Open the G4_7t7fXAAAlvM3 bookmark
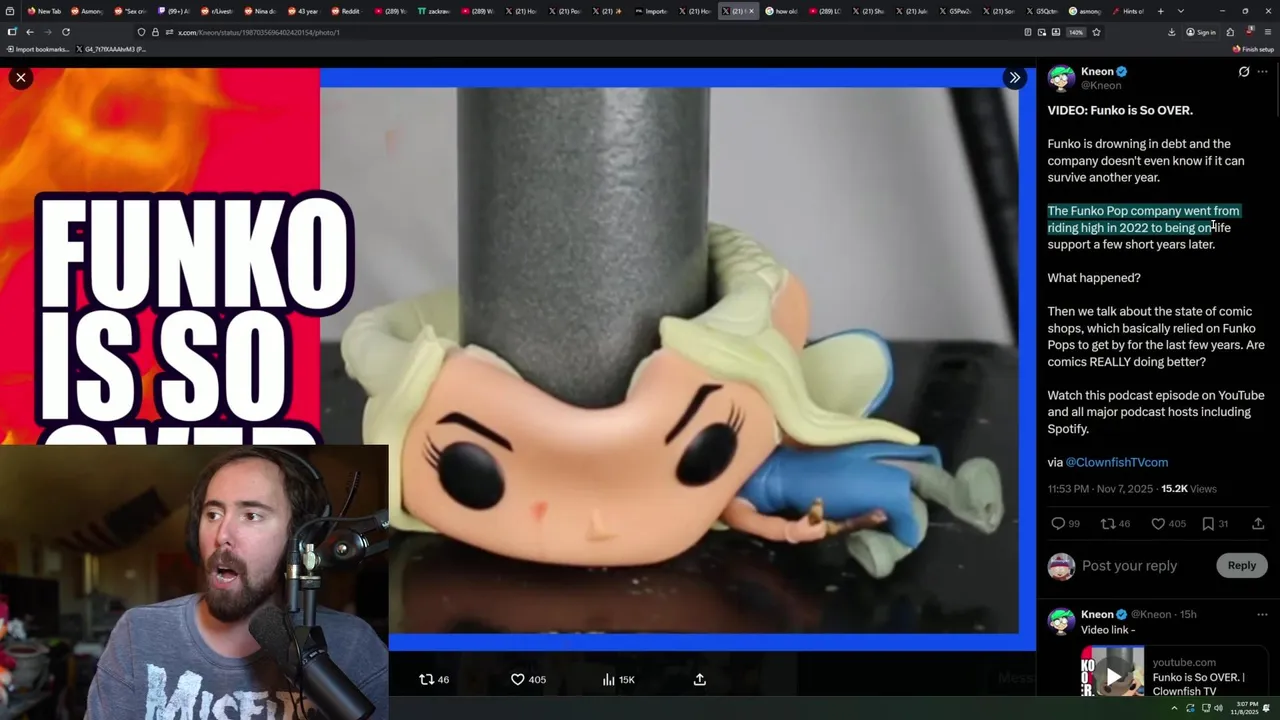This screenshot has height=720, width=1280. click(x=111, y=49)
